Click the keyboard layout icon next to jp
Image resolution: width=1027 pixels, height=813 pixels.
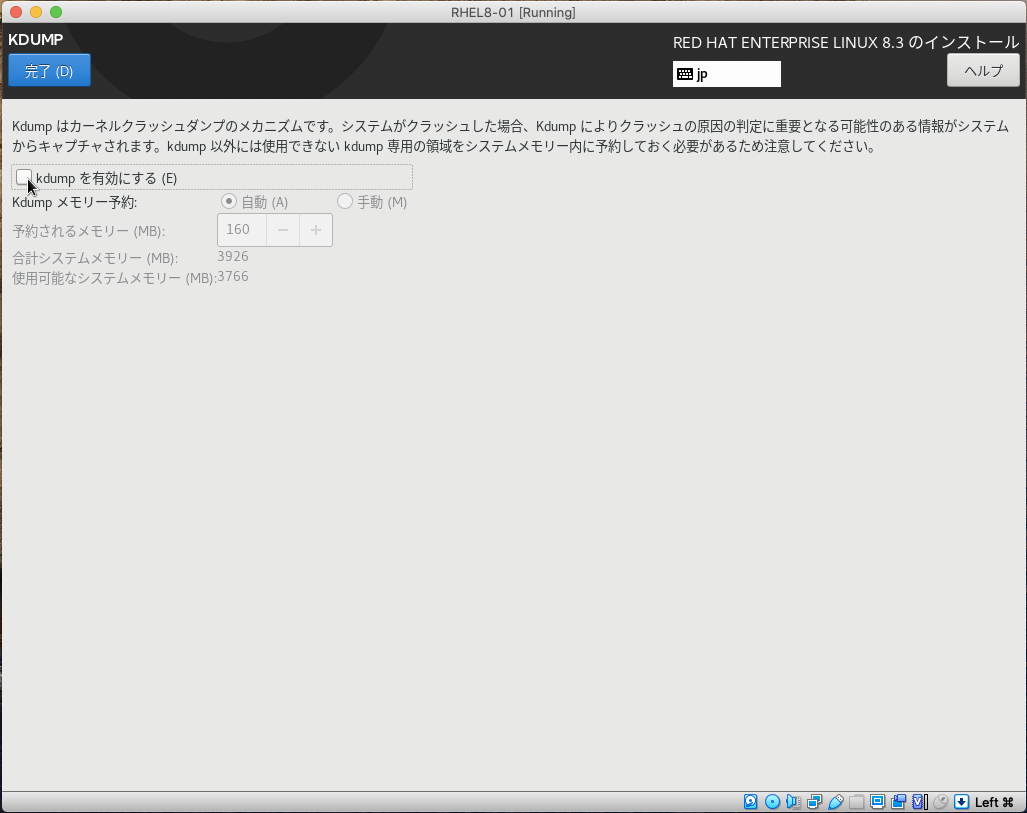coord(687,73)
